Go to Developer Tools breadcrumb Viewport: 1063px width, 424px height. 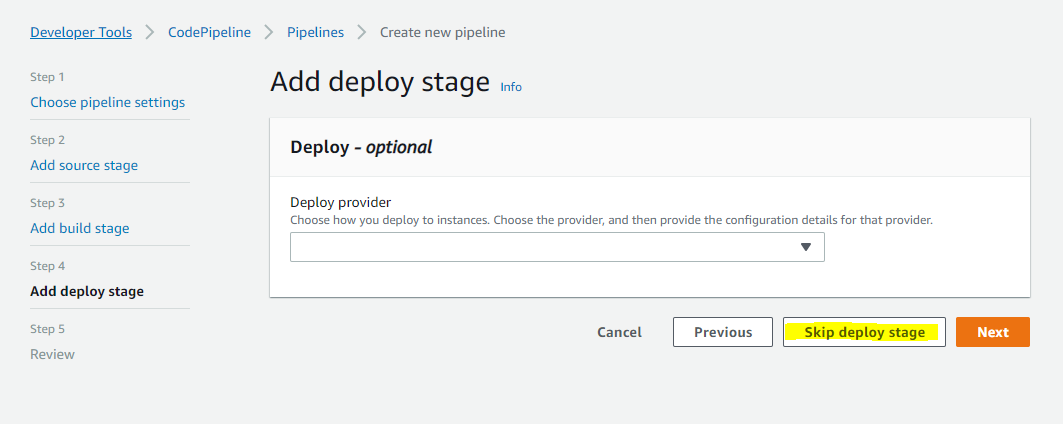click(x=81, y=32)
